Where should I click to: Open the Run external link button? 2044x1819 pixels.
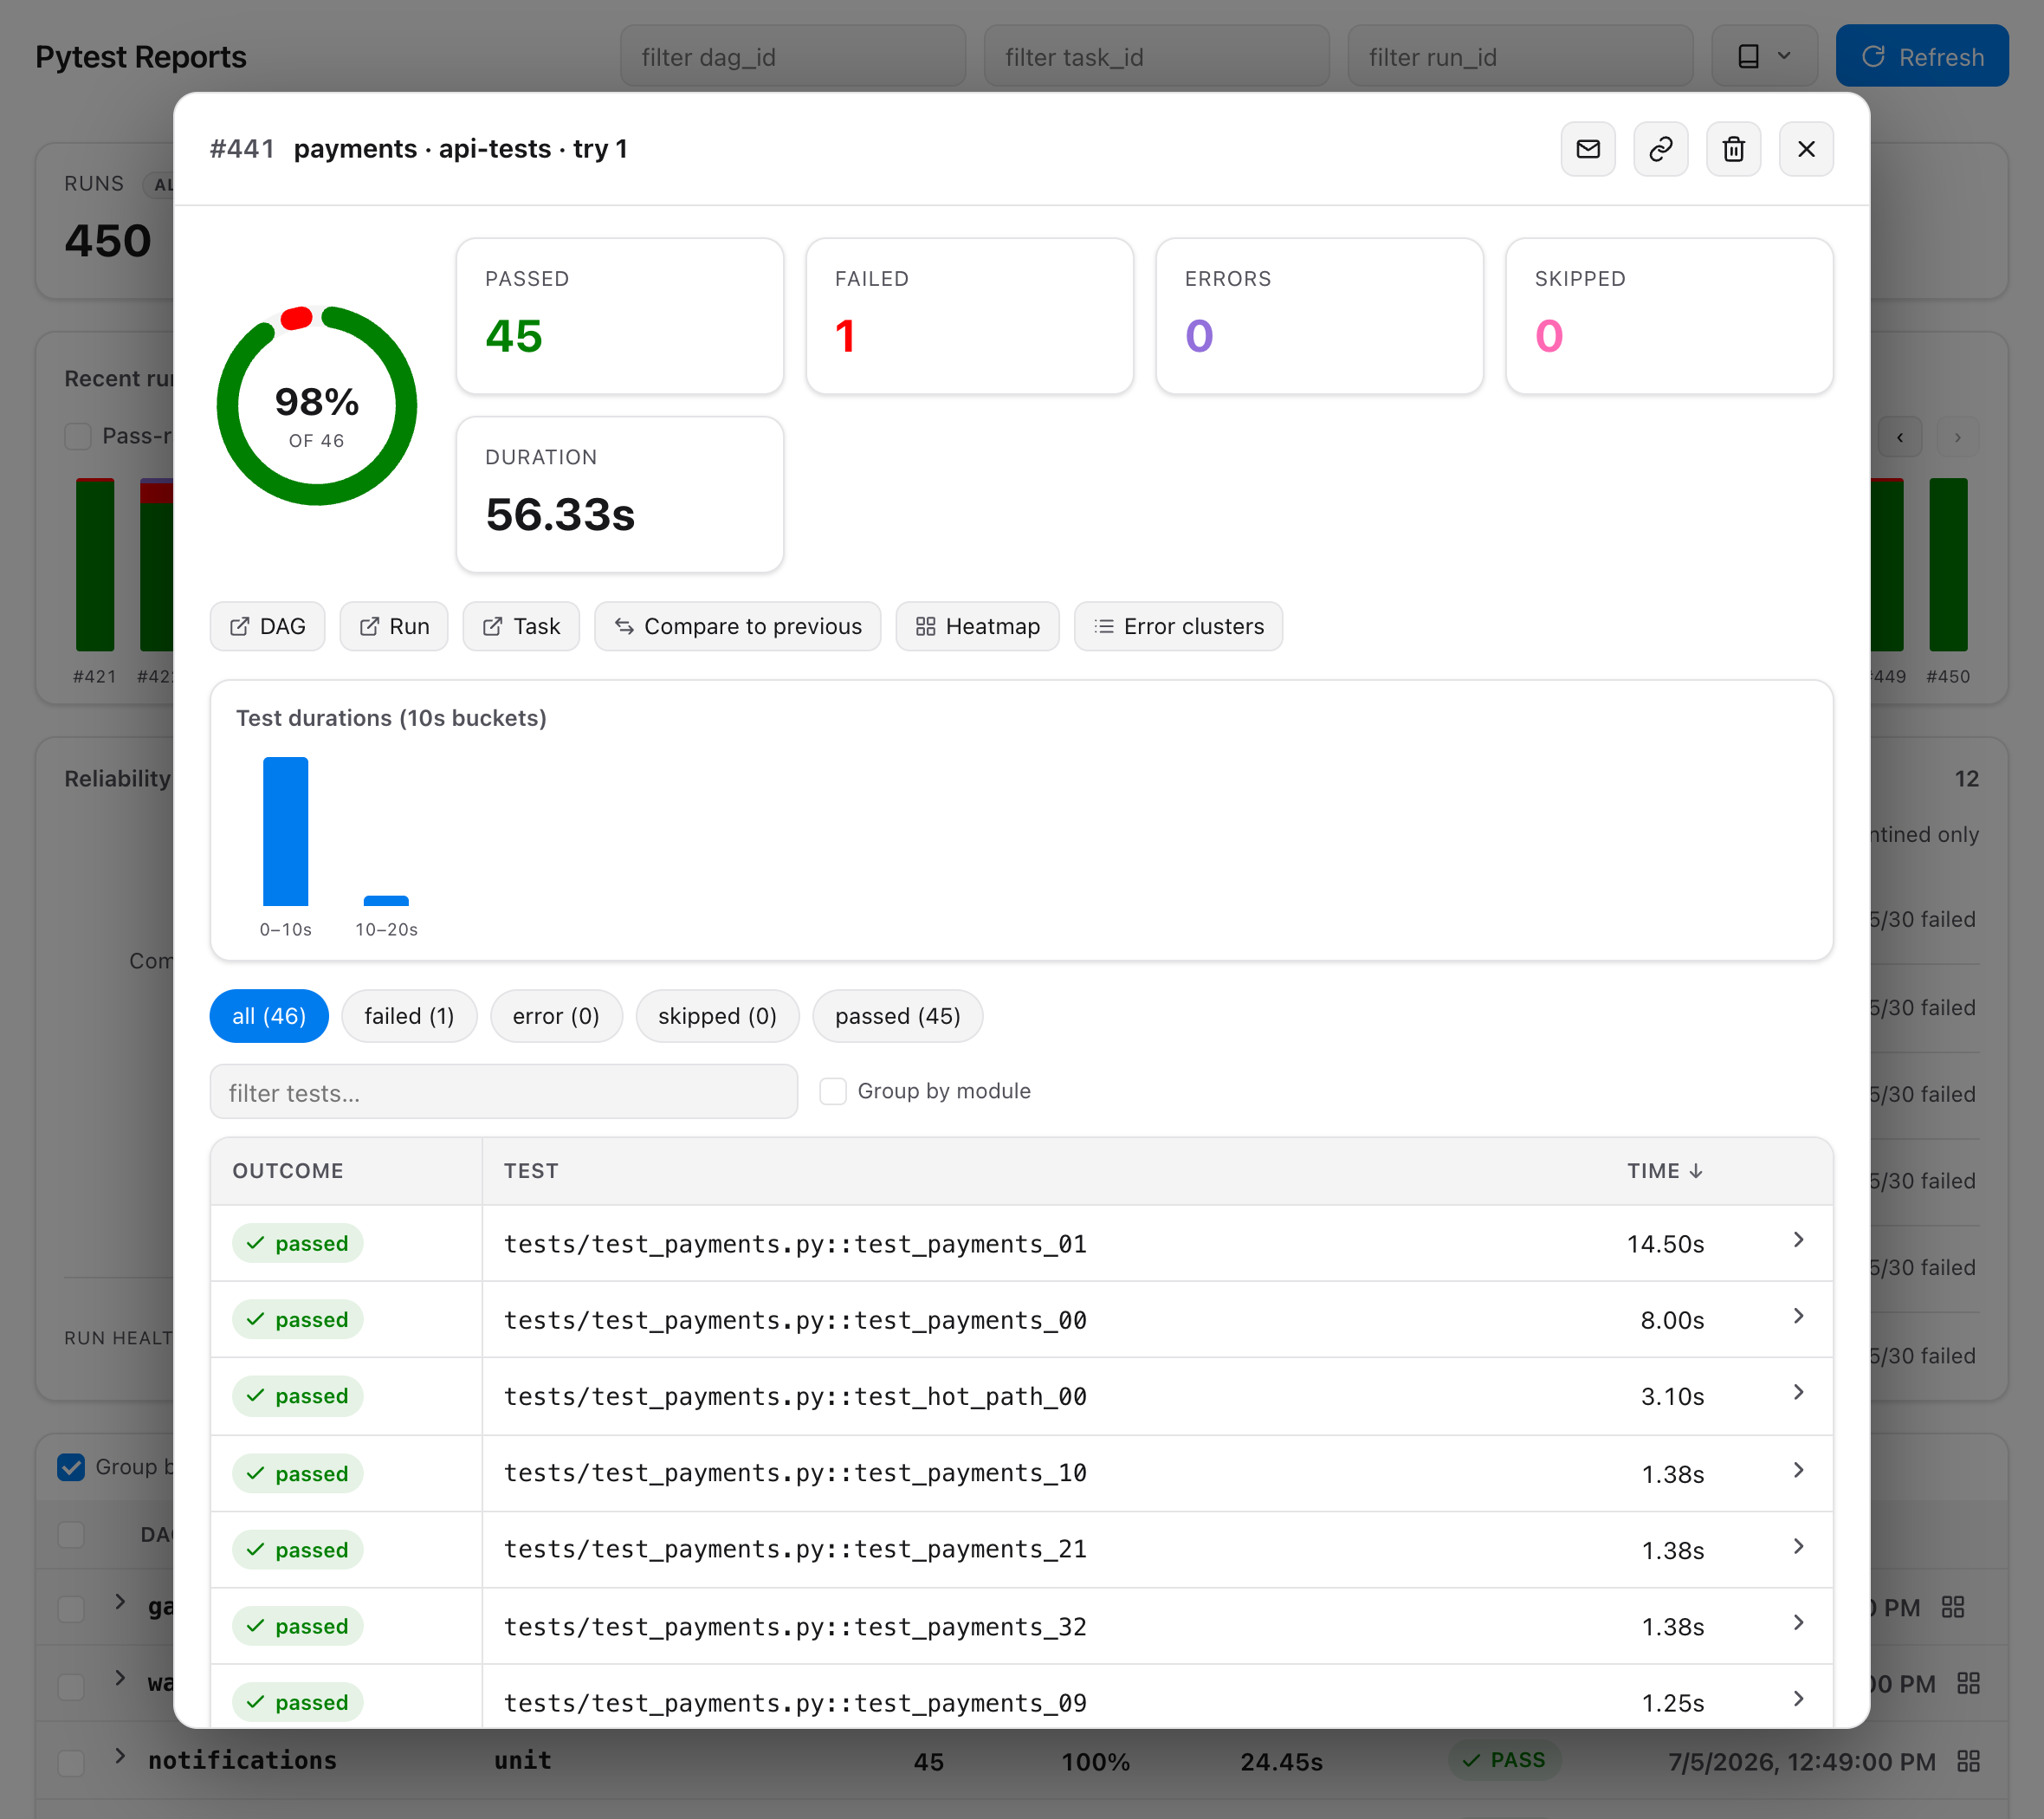pos(394,626)
